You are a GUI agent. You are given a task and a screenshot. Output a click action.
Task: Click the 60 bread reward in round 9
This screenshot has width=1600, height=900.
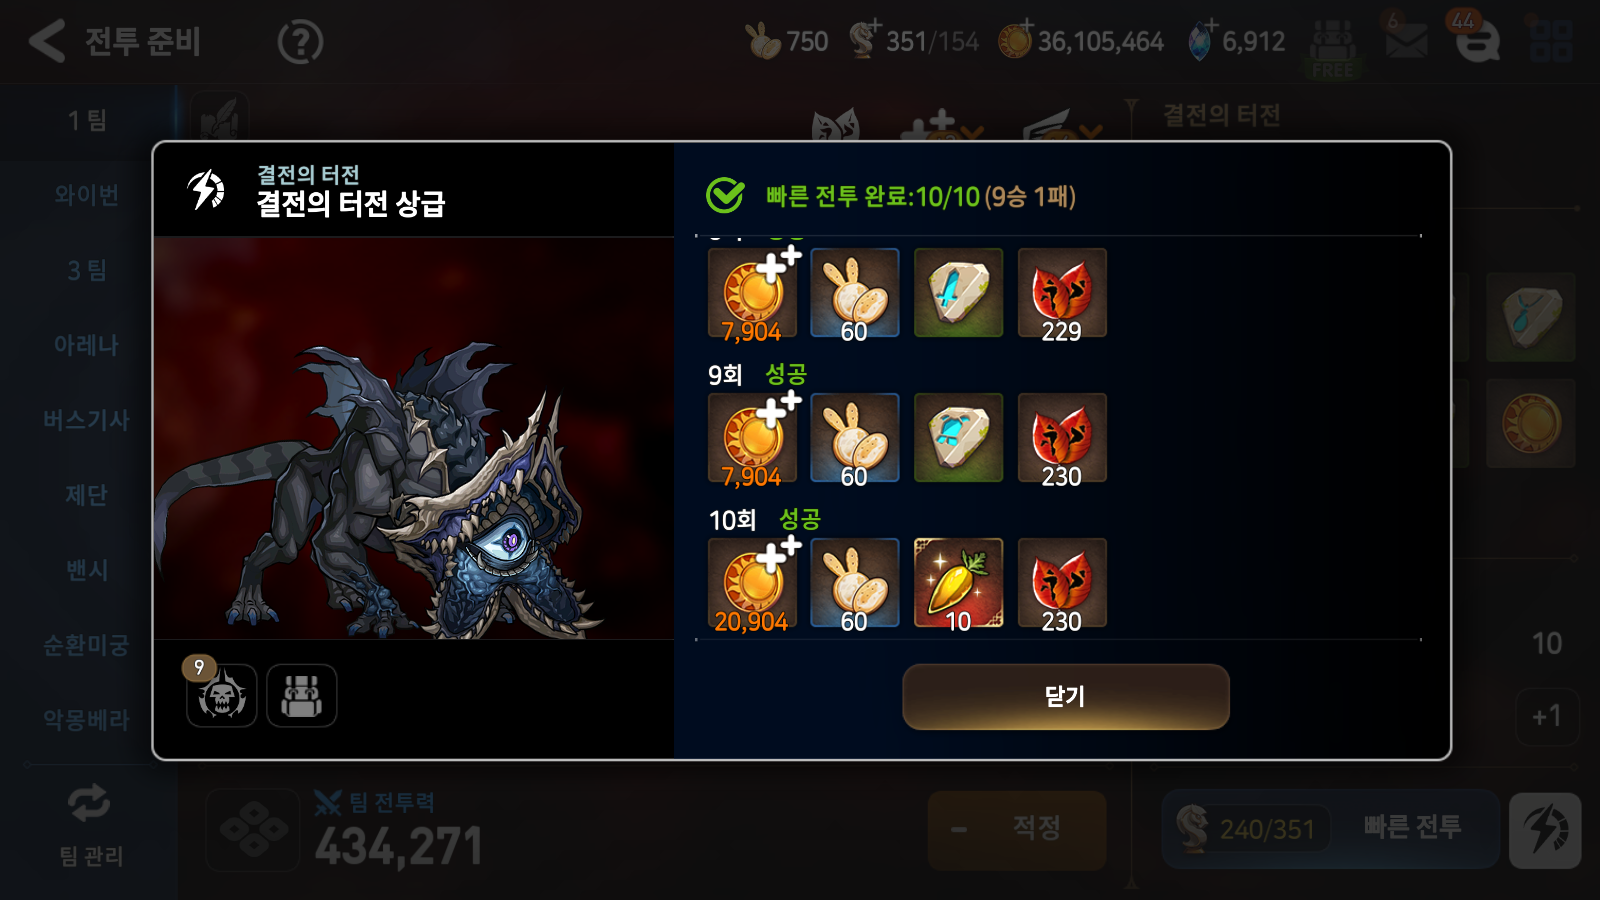854,438
